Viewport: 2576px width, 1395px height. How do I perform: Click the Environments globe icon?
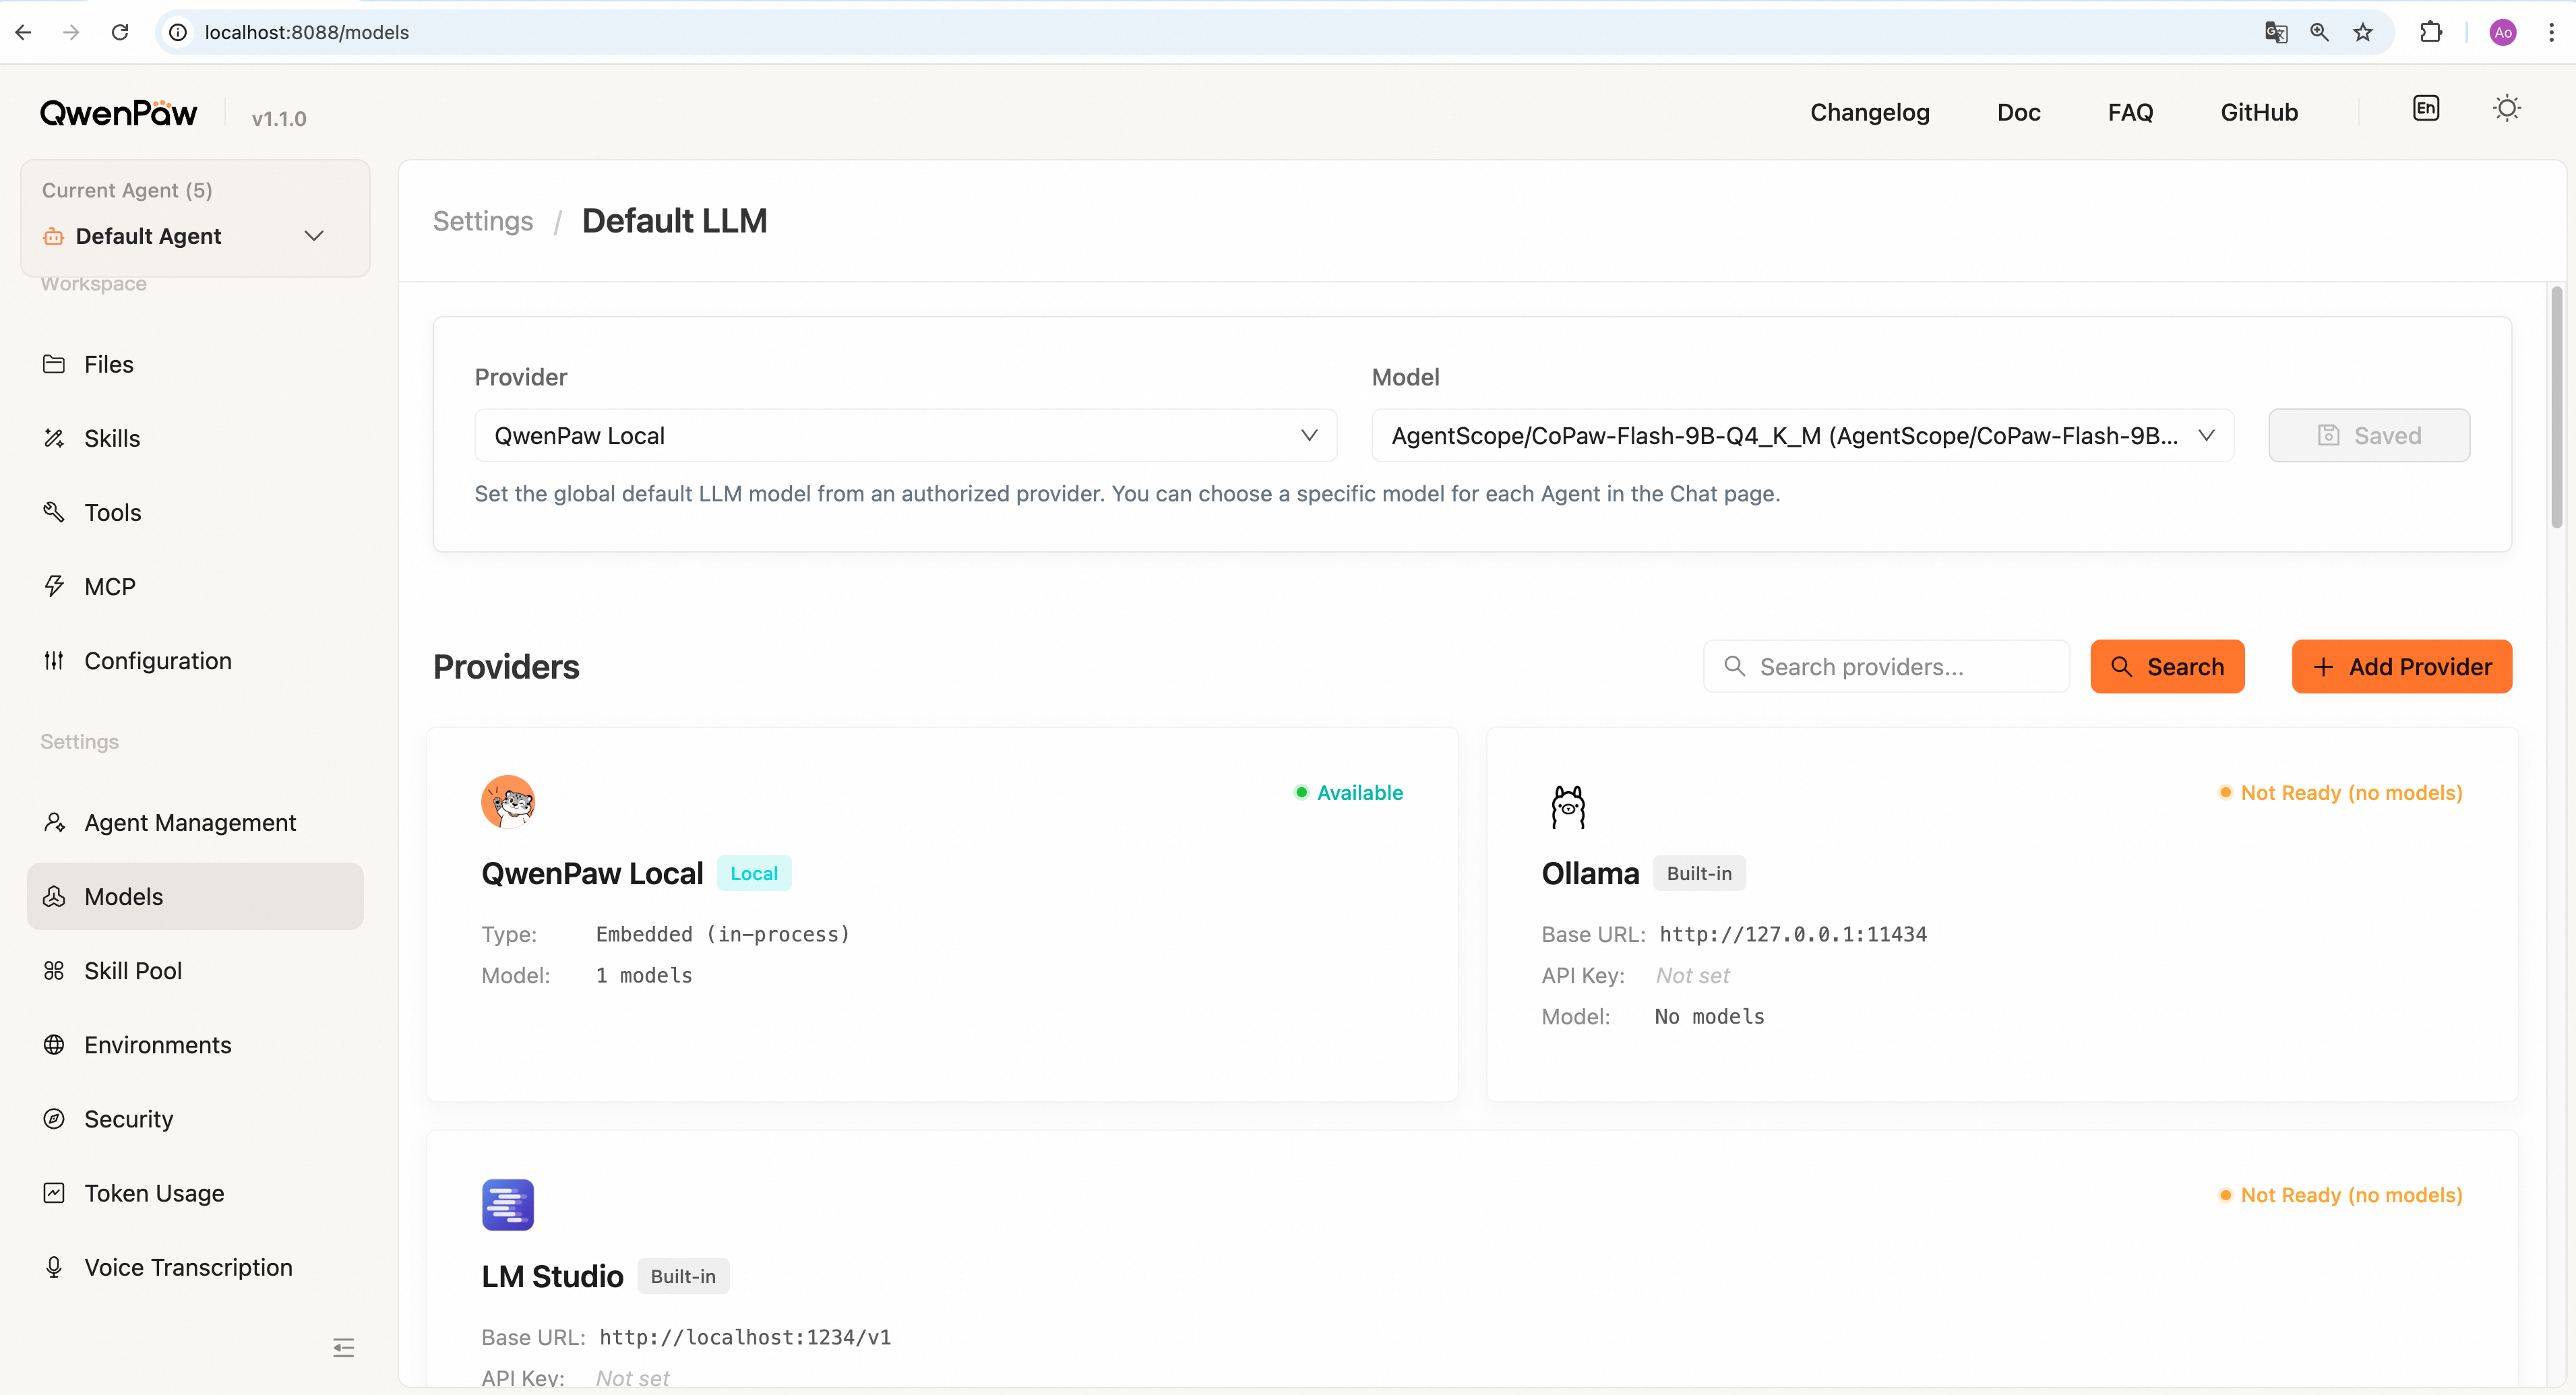pos(54,1044)
